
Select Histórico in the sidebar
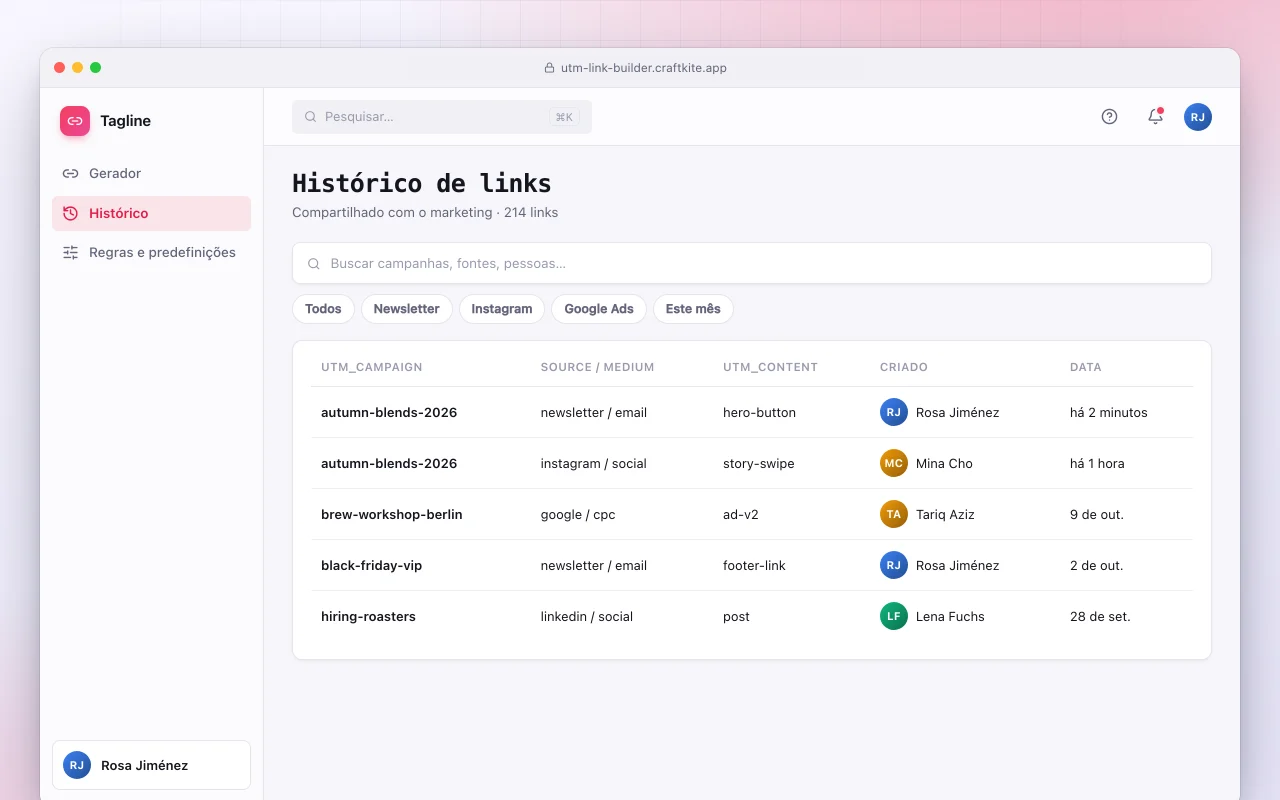151,213
